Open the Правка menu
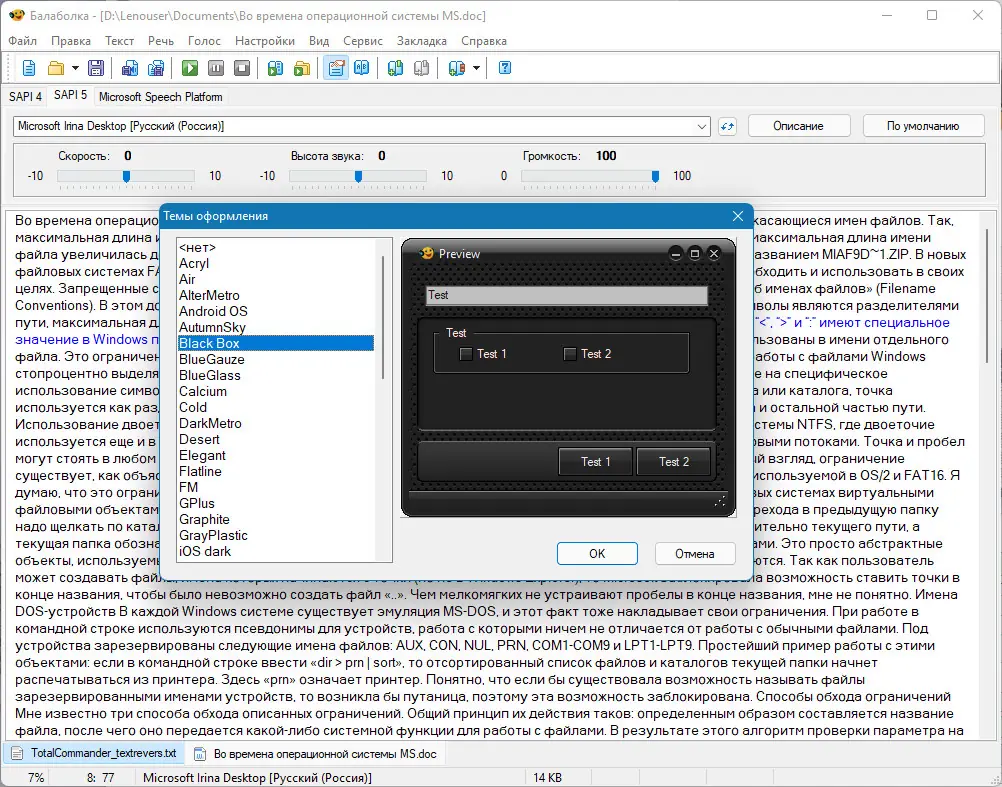1002x787 pixels. (x=71, y=41)
